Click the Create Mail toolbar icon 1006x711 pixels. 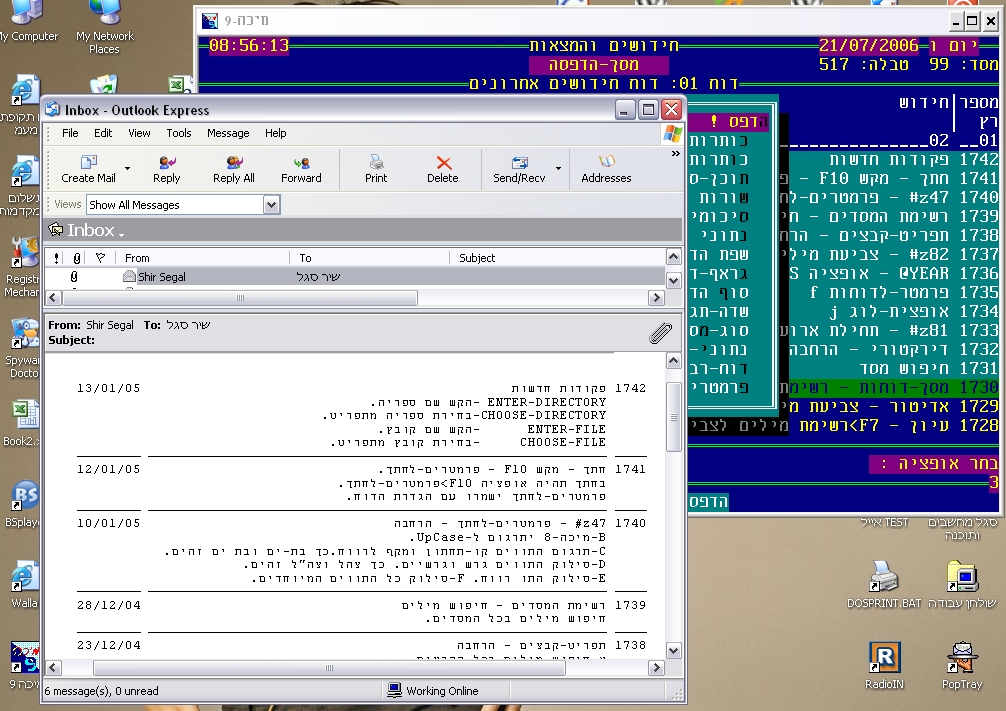[x=88, y=168]
